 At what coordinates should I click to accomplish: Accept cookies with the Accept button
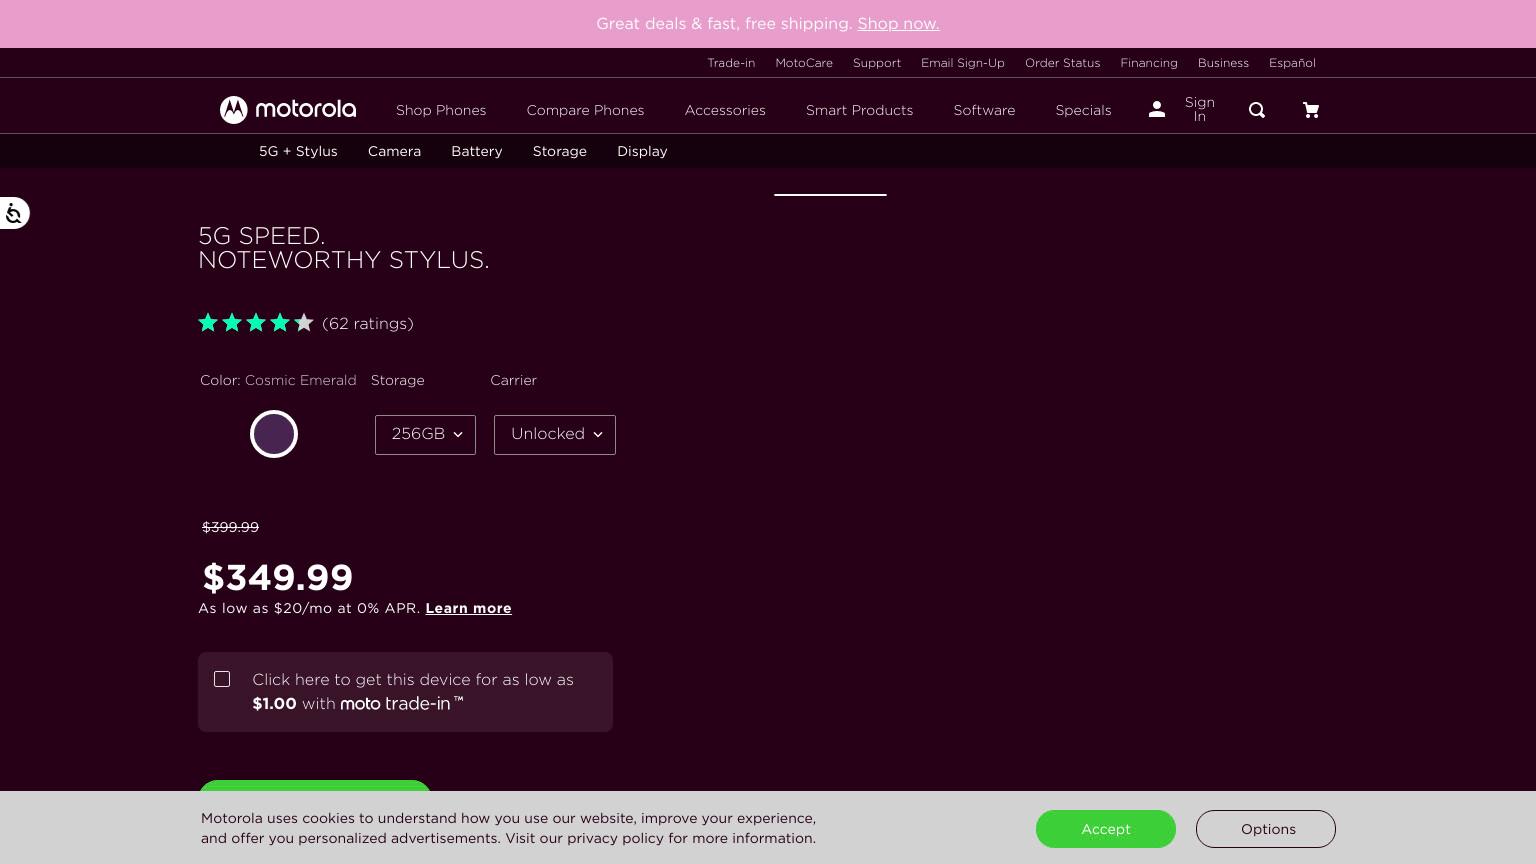click(x=1106, y=829)
